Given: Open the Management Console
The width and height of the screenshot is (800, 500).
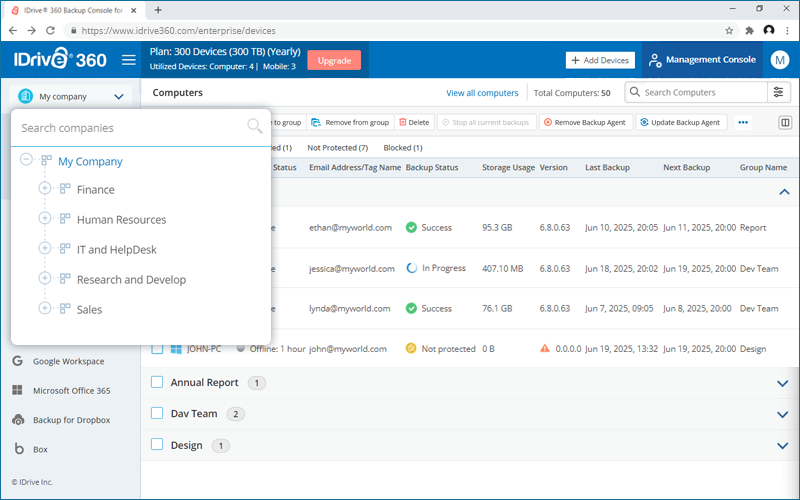Looking at the screenshot, I should point(702,60).
